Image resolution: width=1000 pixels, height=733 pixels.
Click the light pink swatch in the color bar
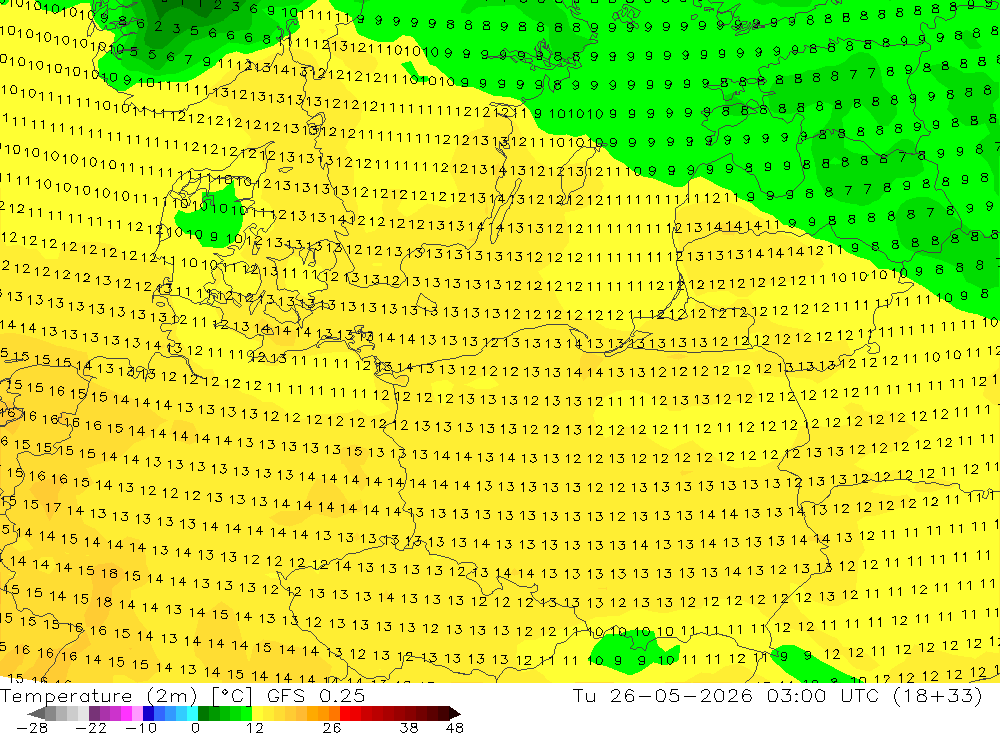click(138, 713)
